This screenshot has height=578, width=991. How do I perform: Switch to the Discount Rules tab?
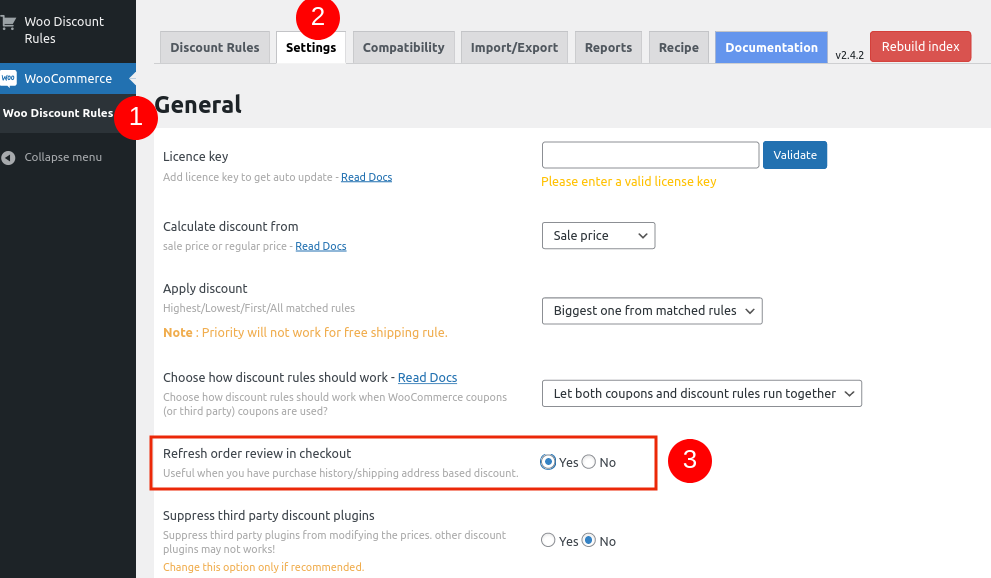tap(215, 47)
